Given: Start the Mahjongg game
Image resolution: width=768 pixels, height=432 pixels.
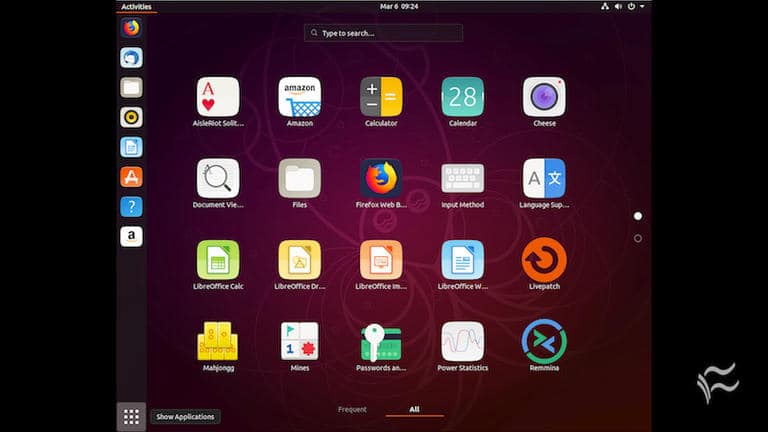Looking at the screenshot, I should (218, 341).
